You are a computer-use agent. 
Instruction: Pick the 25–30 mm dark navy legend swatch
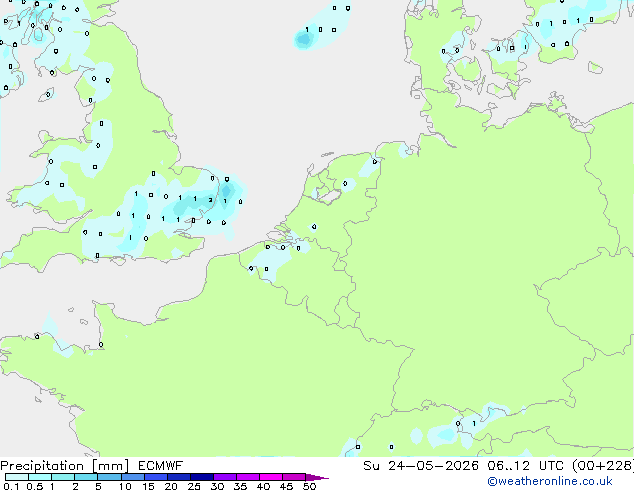click(201, 477)
